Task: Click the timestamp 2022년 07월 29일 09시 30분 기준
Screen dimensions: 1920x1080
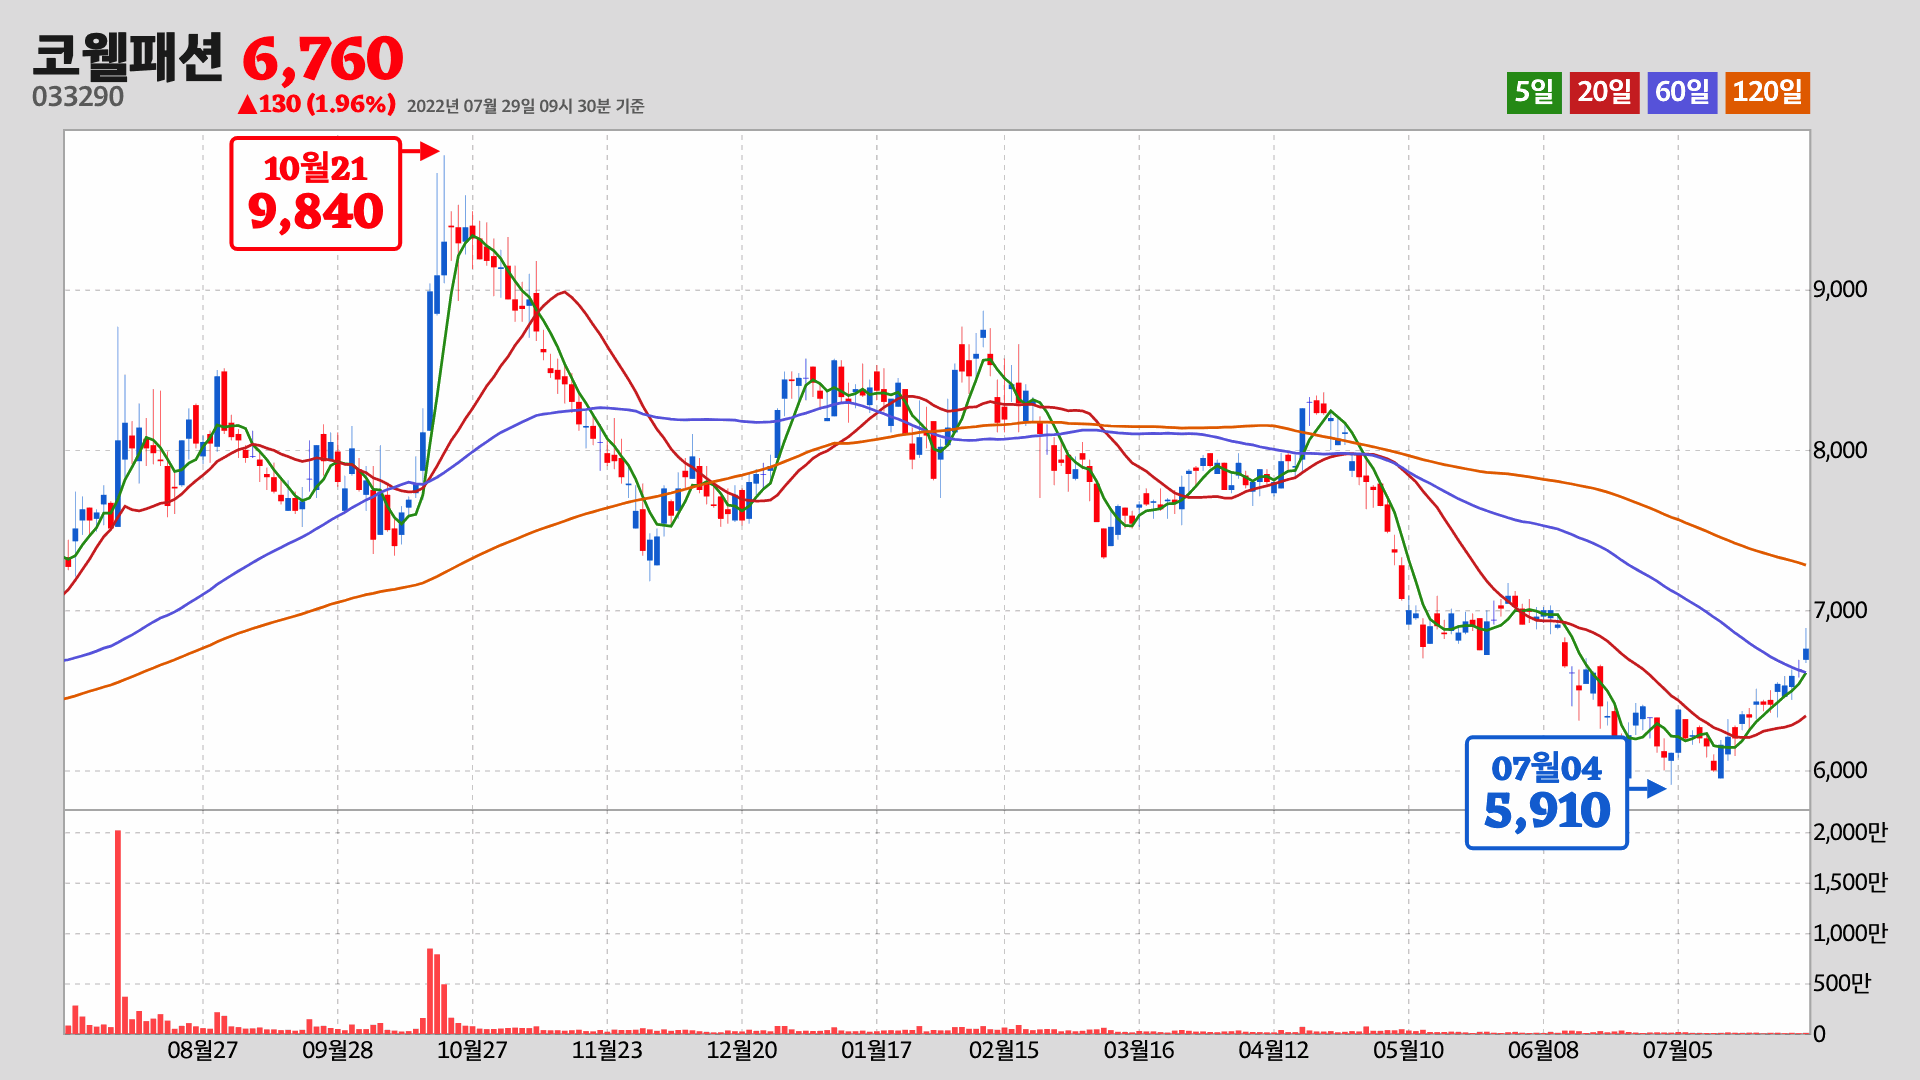Action: click(525, 106)
